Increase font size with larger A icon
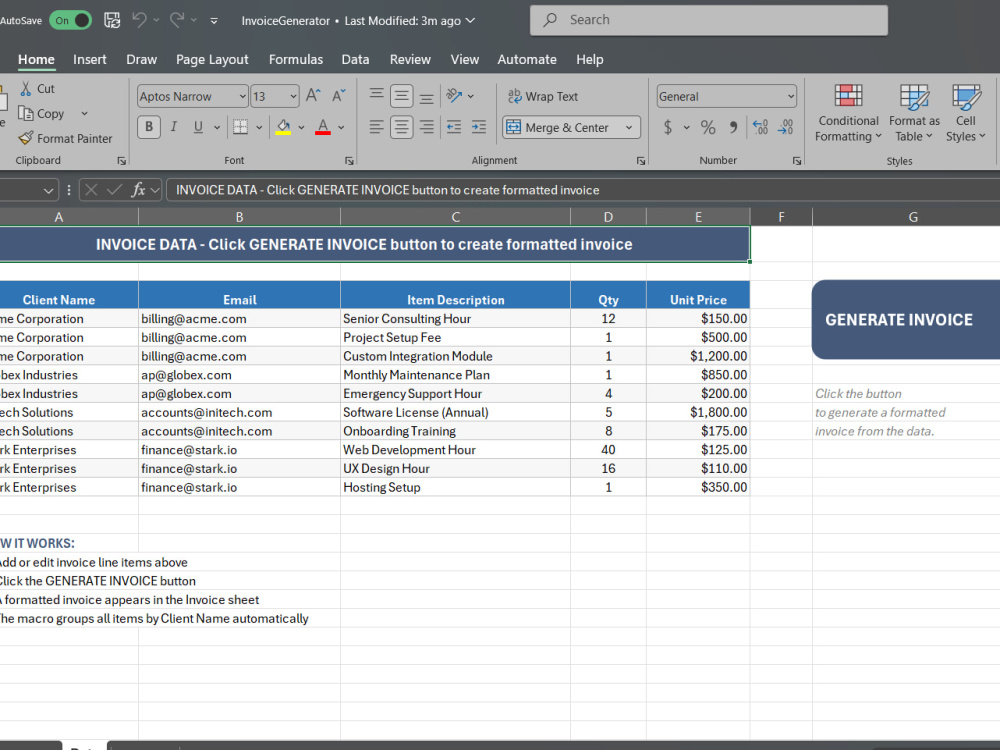The image size is (1000, 750). (x=313, y=96)
